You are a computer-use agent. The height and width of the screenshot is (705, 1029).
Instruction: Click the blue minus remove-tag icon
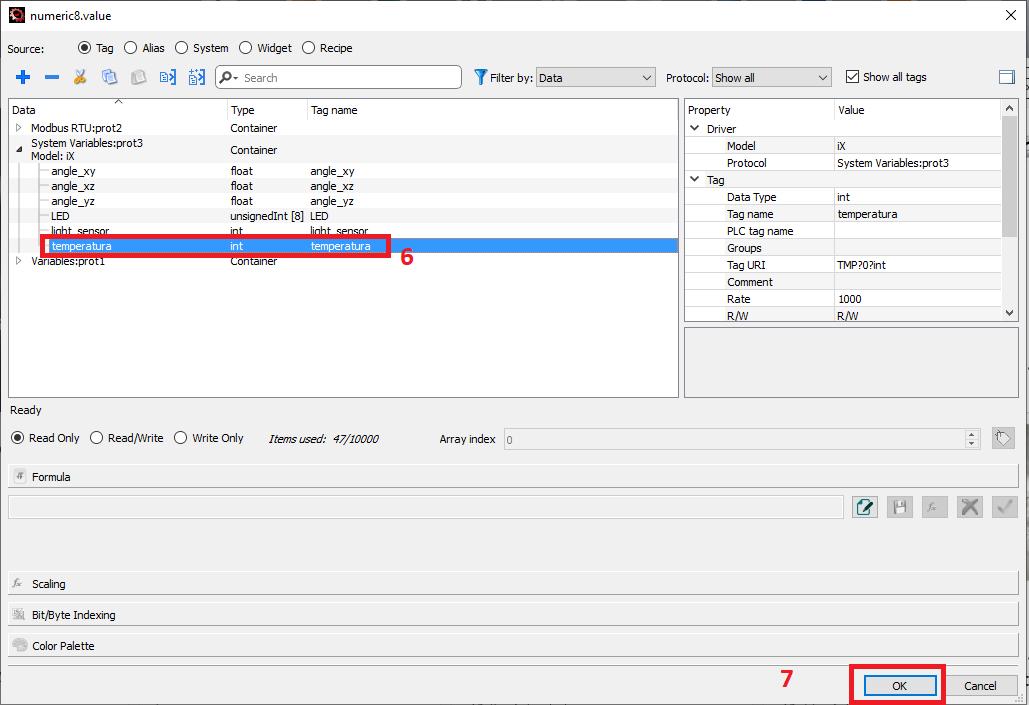[52, 77]
